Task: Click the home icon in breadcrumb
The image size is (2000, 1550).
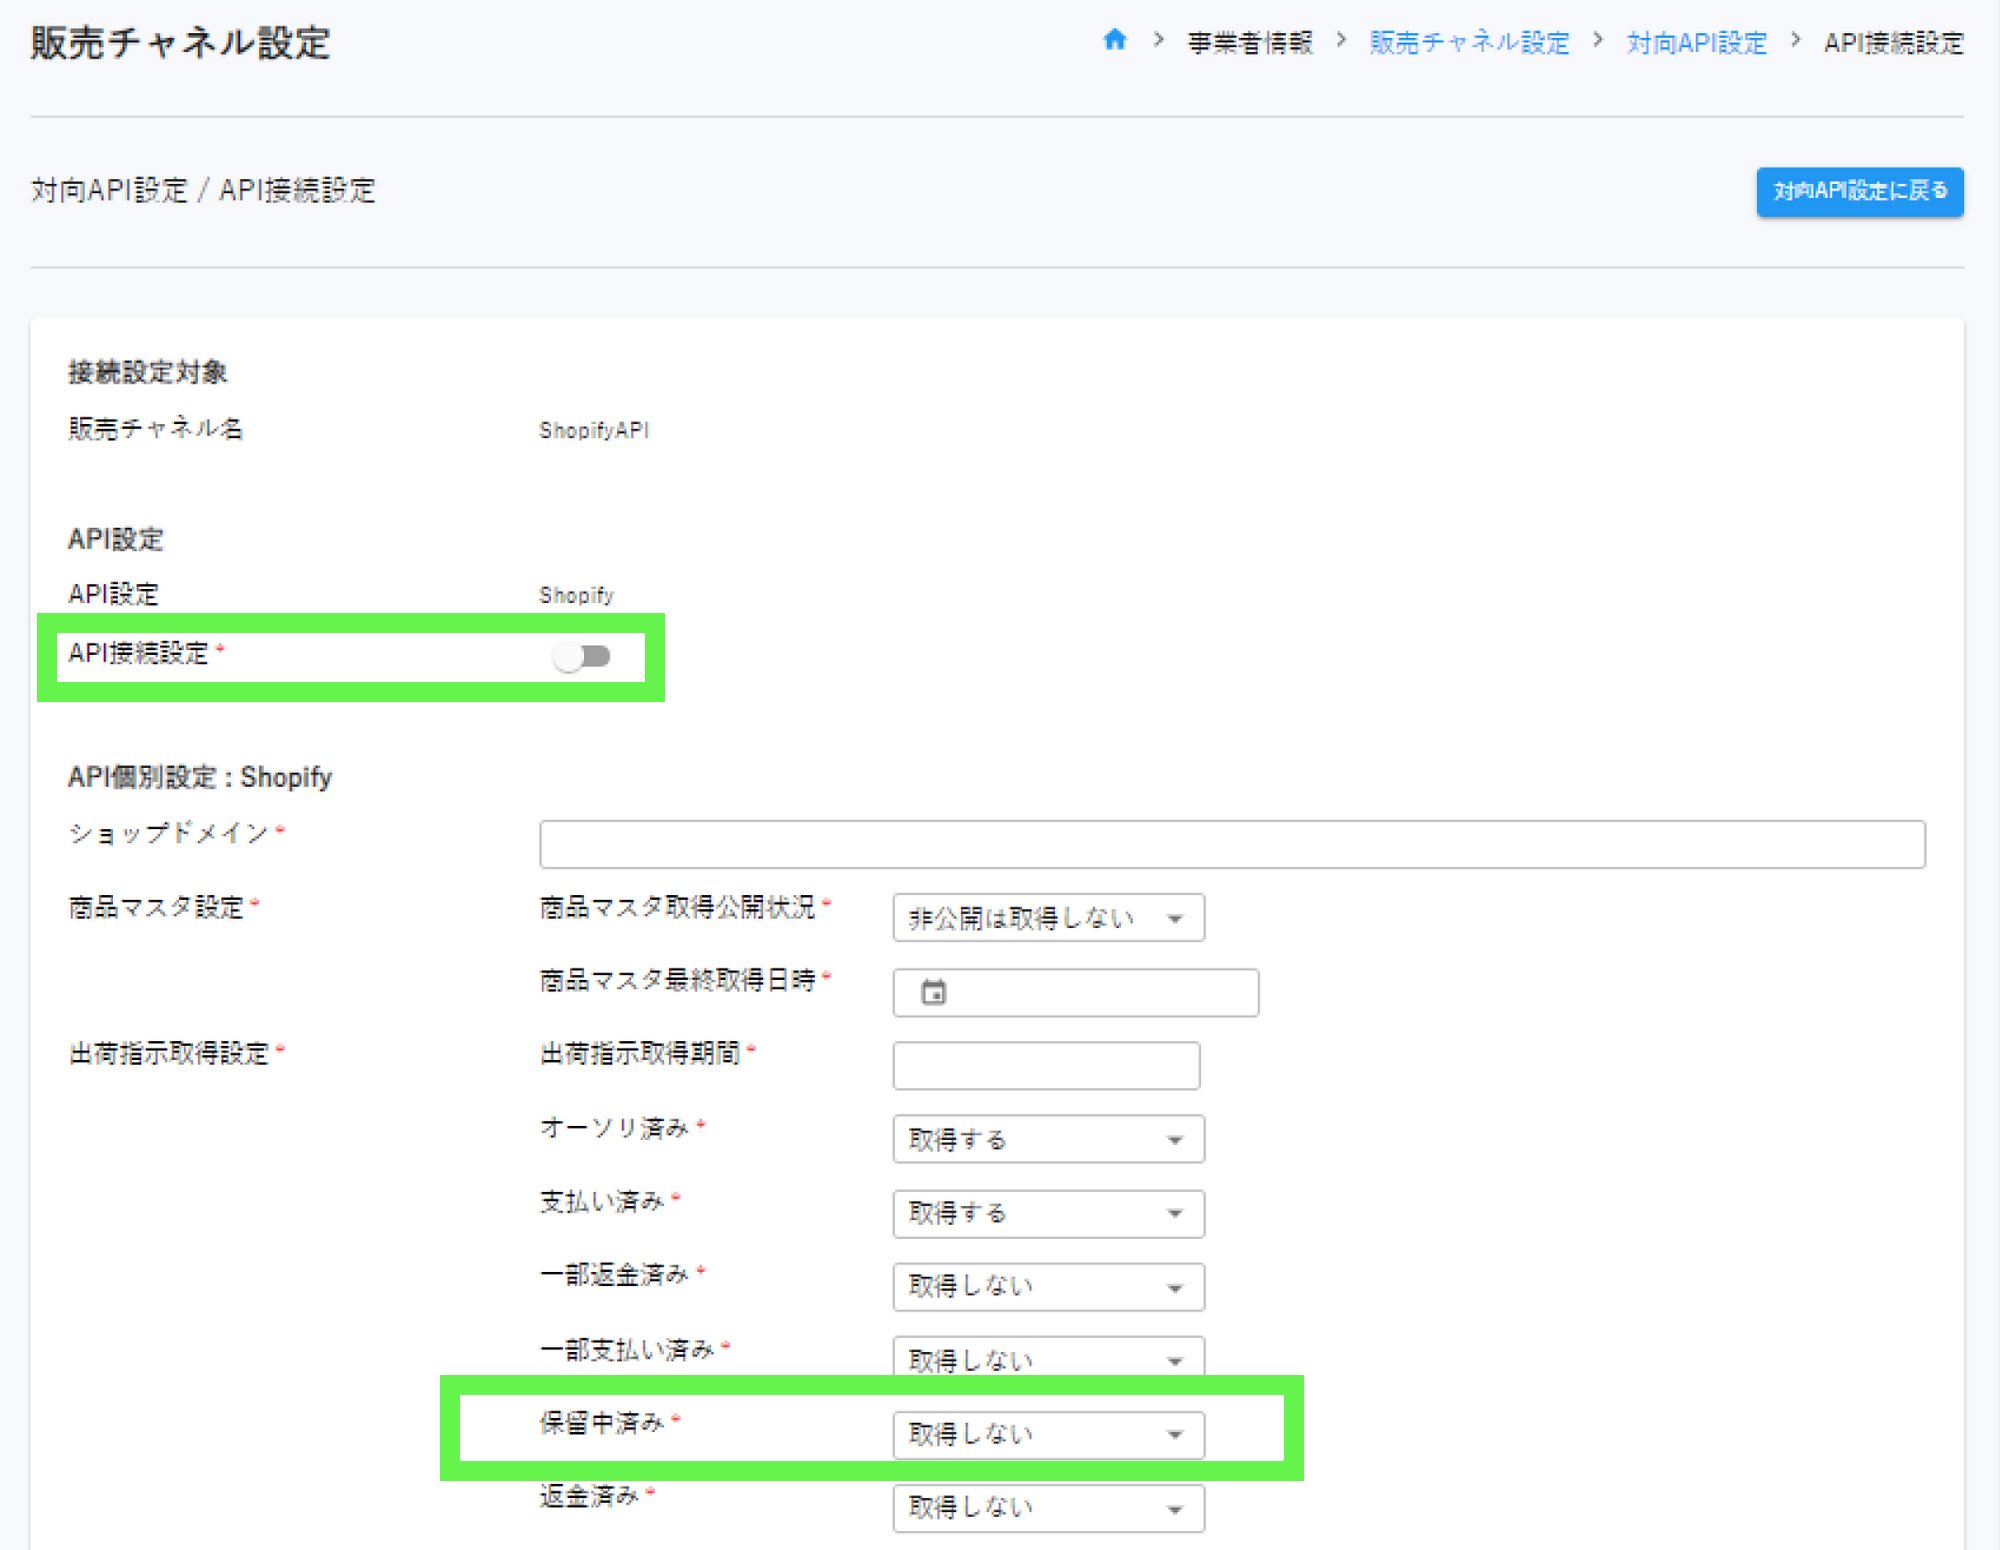Action: [1114, 40]
